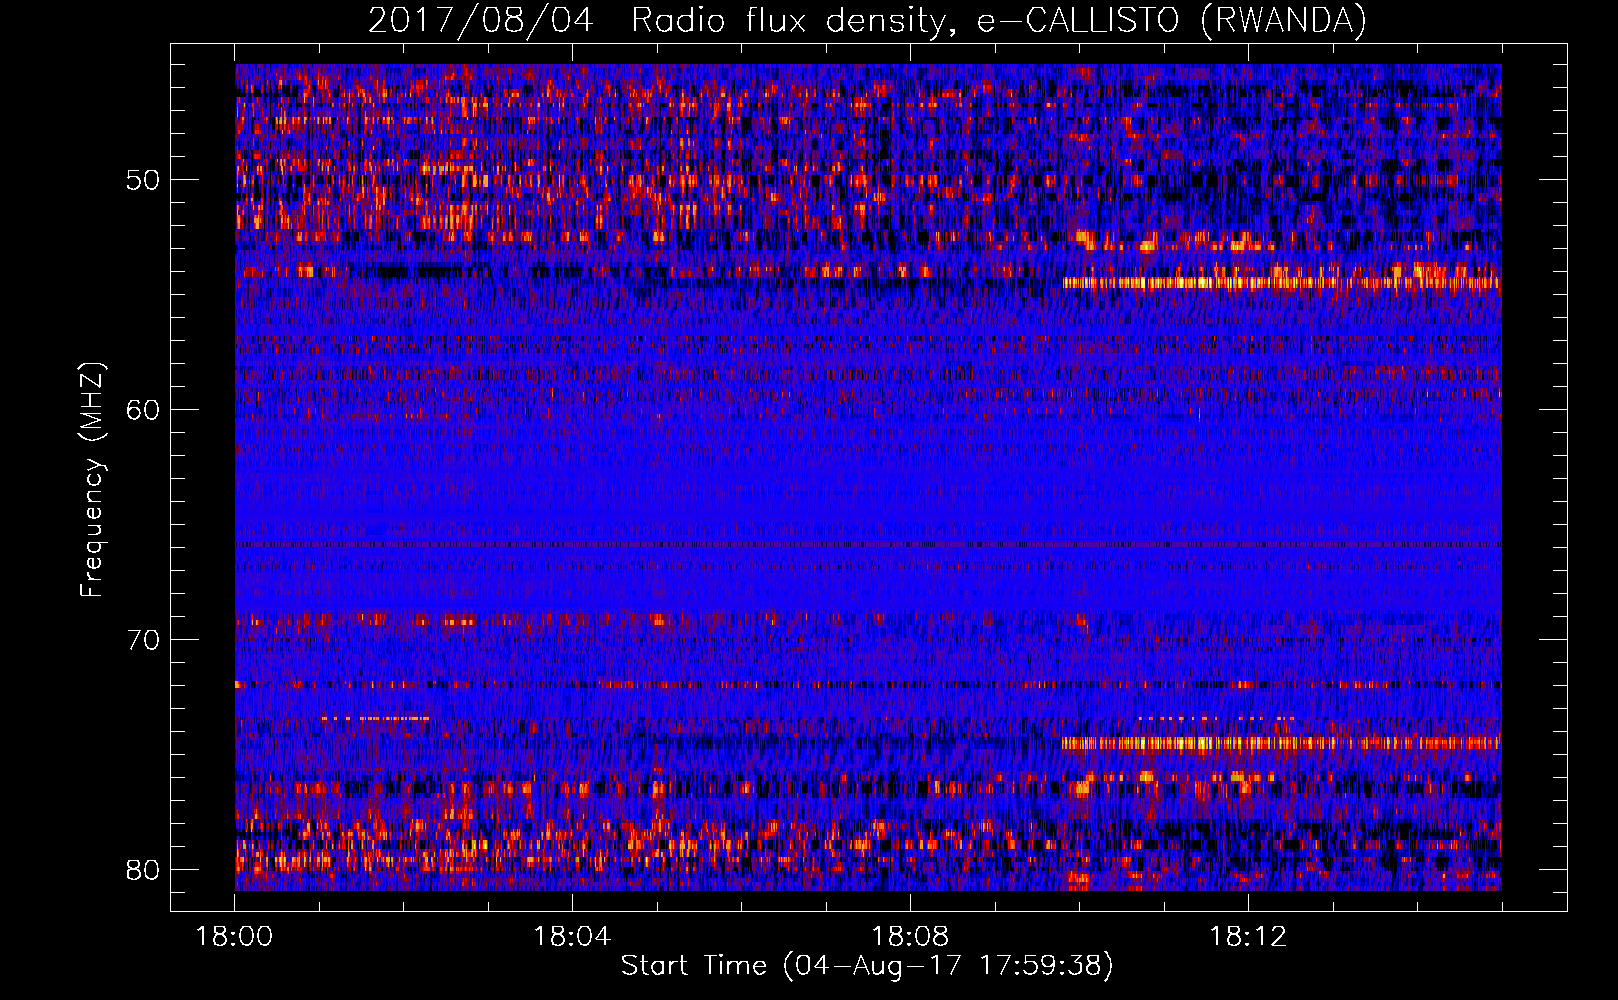Click the Frequency (MHZ) axis label
This screenshot has width=1618, height=1000.
[92, 480]
